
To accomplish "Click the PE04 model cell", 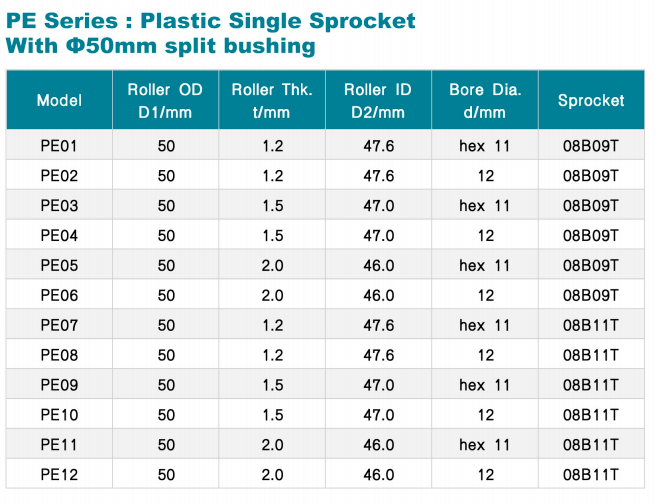I will pyautogui.click(x=59, y=236).
